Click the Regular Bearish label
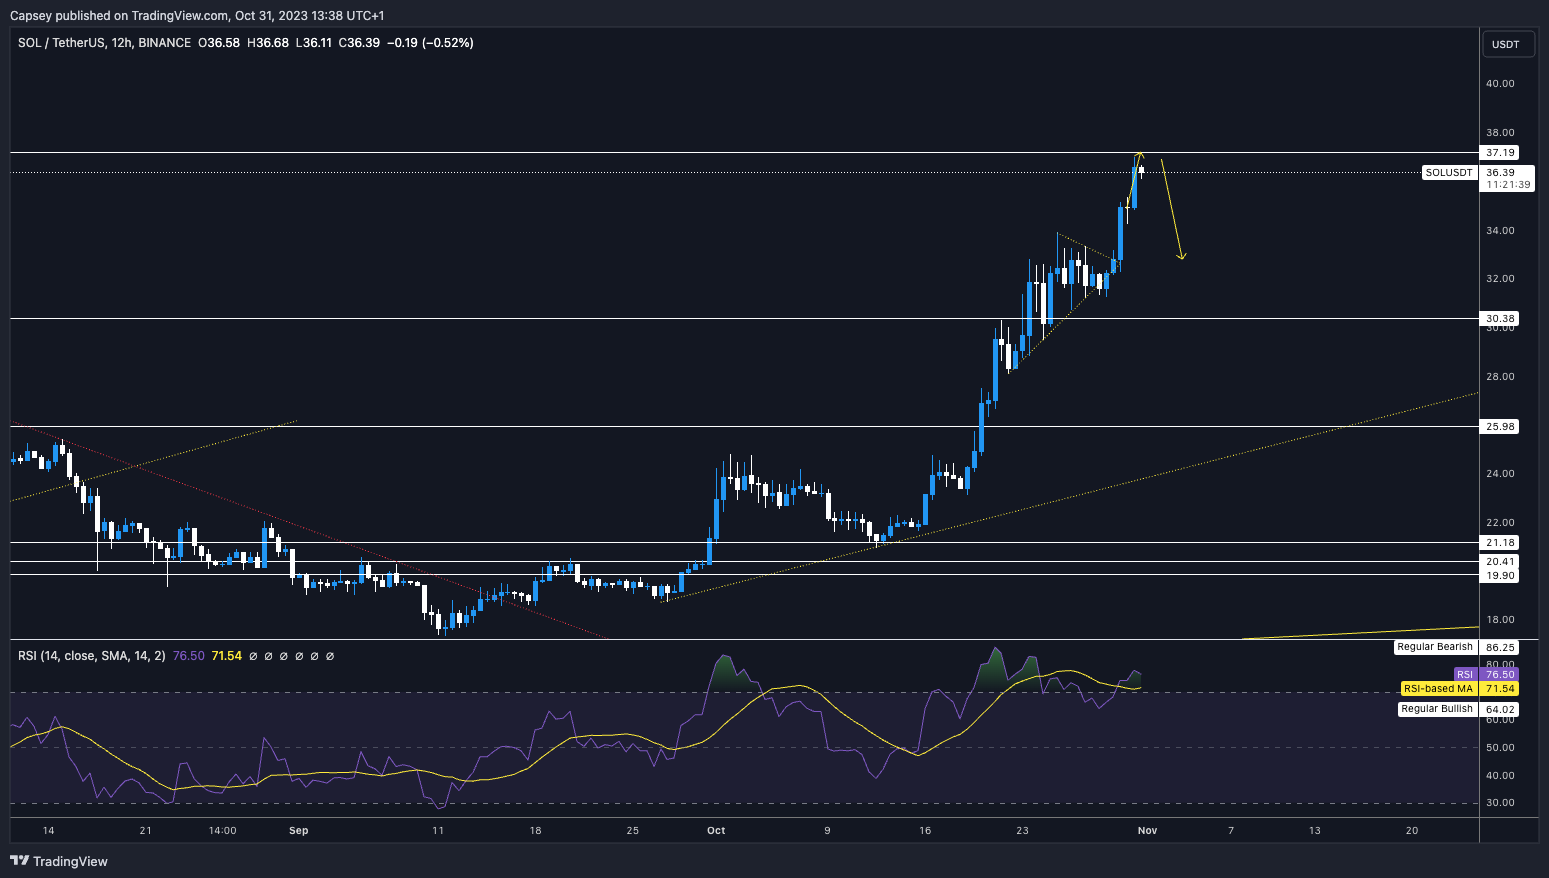This screenshot has height=878, width=1549. 1435,647
